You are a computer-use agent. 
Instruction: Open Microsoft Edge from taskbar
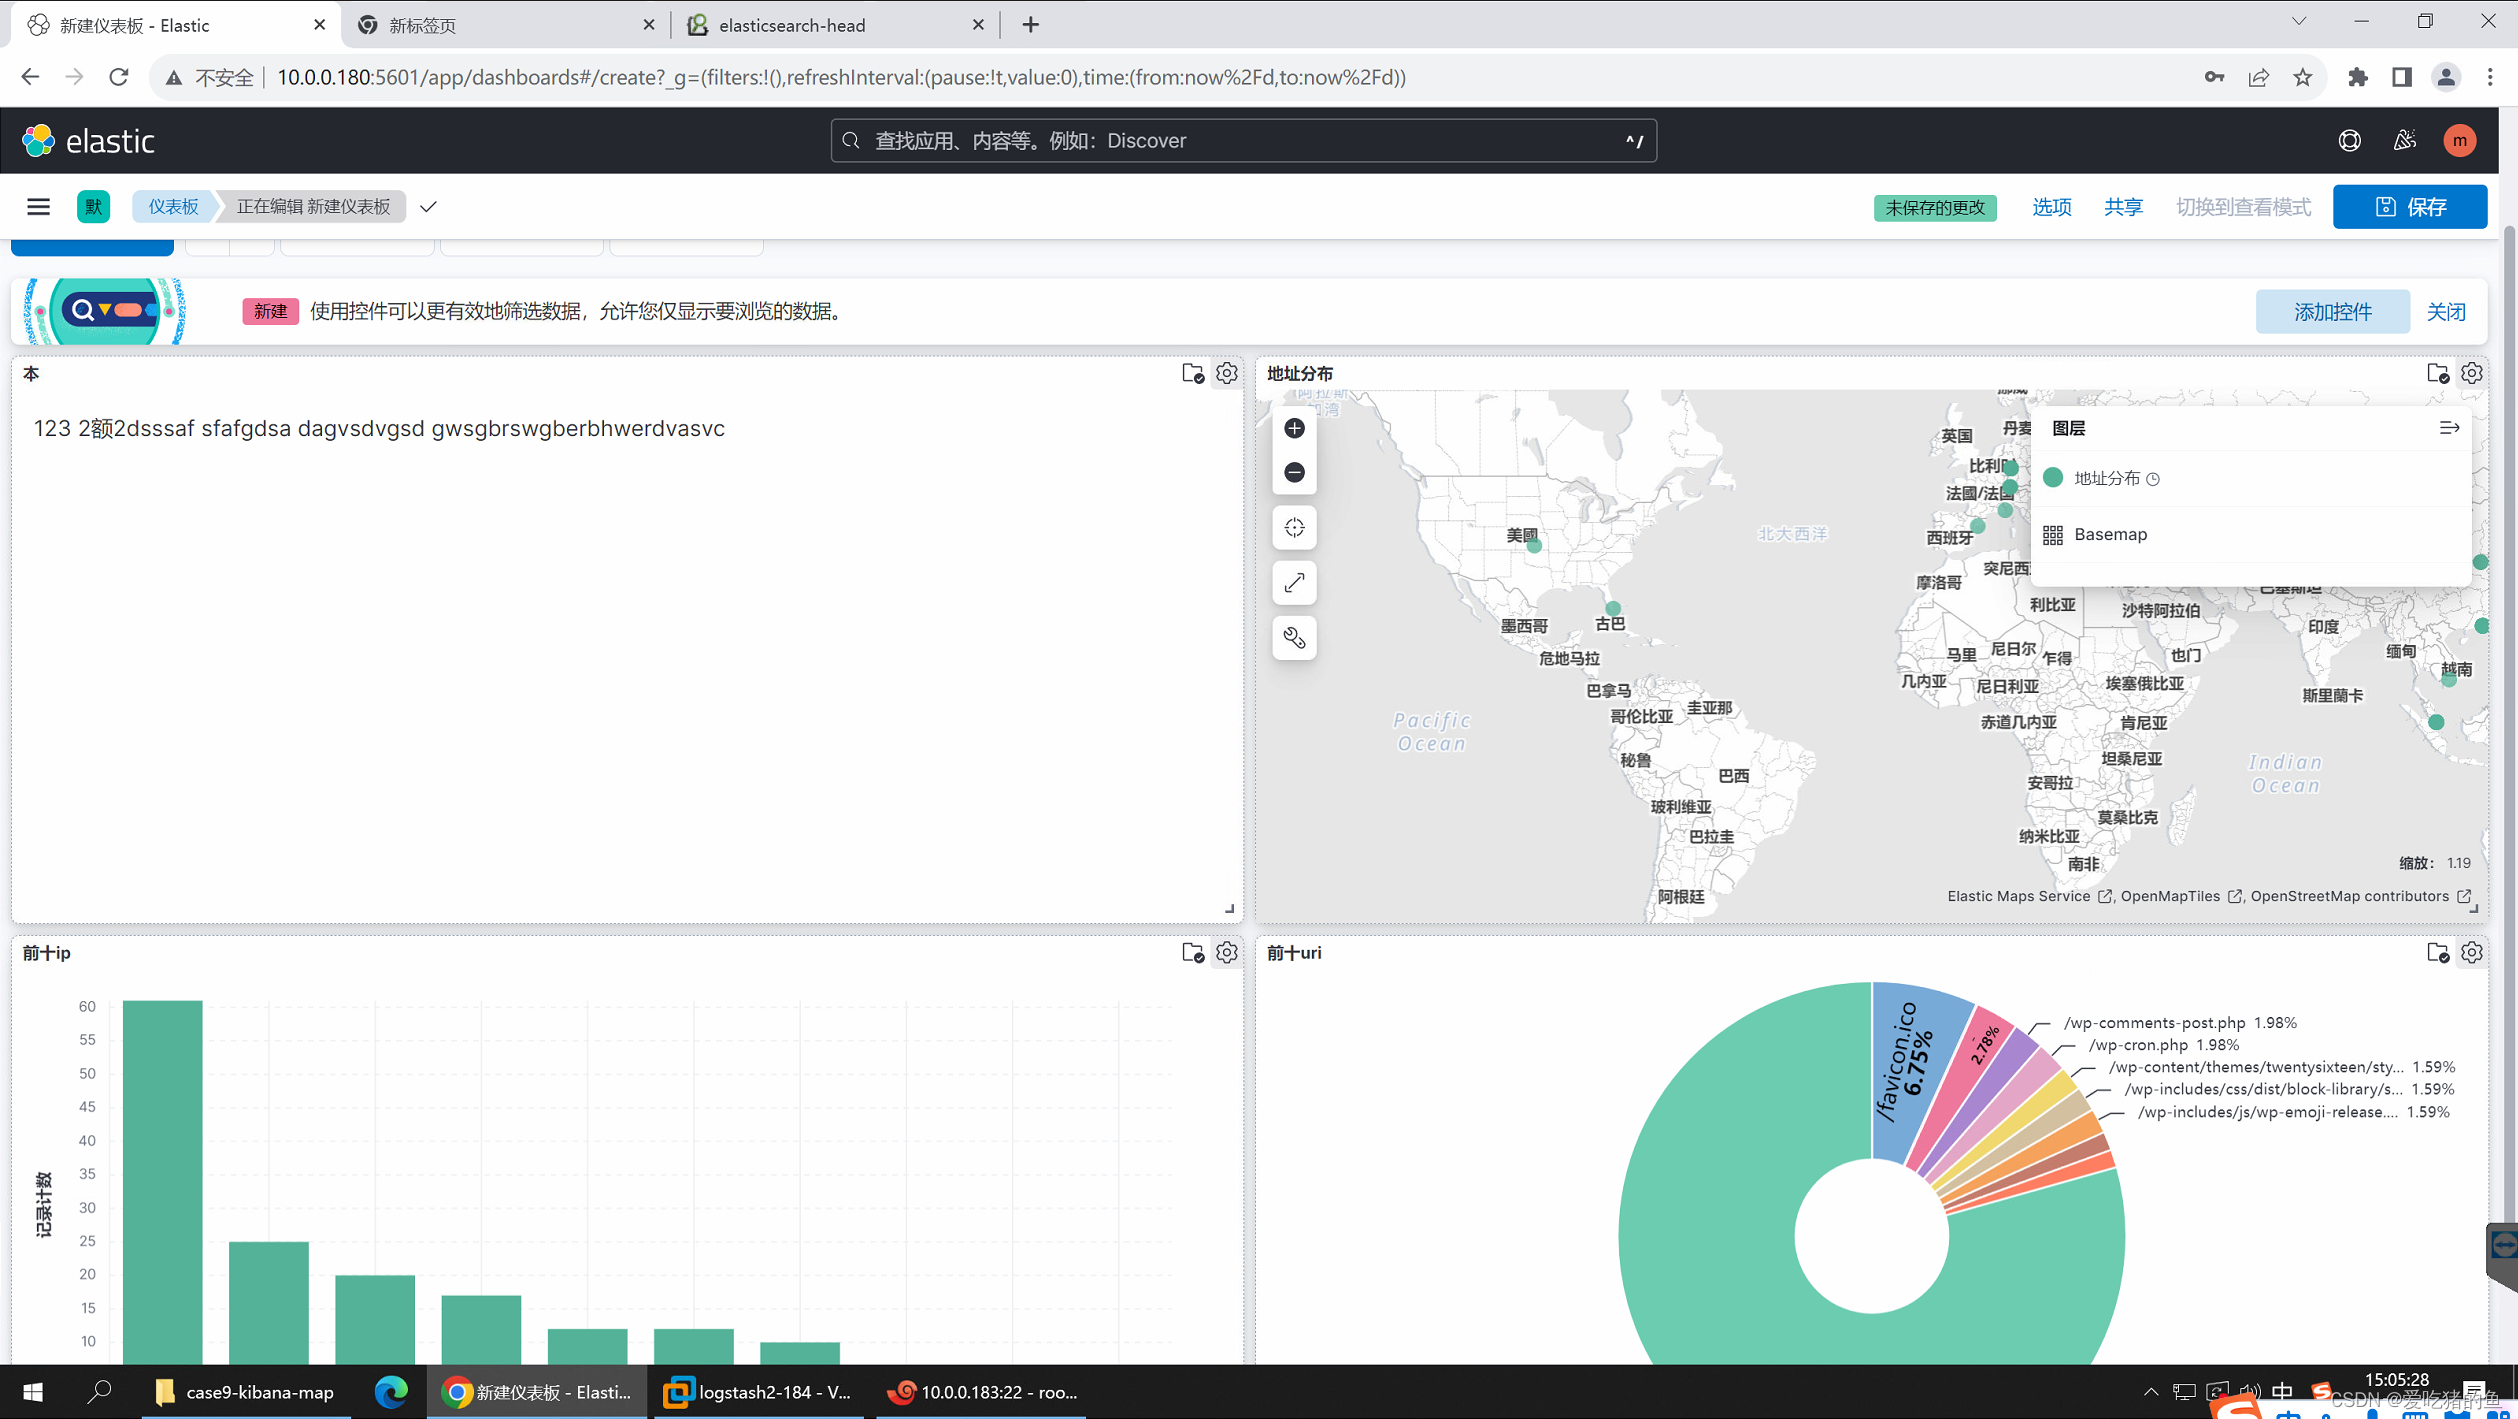pos(390,1392)
